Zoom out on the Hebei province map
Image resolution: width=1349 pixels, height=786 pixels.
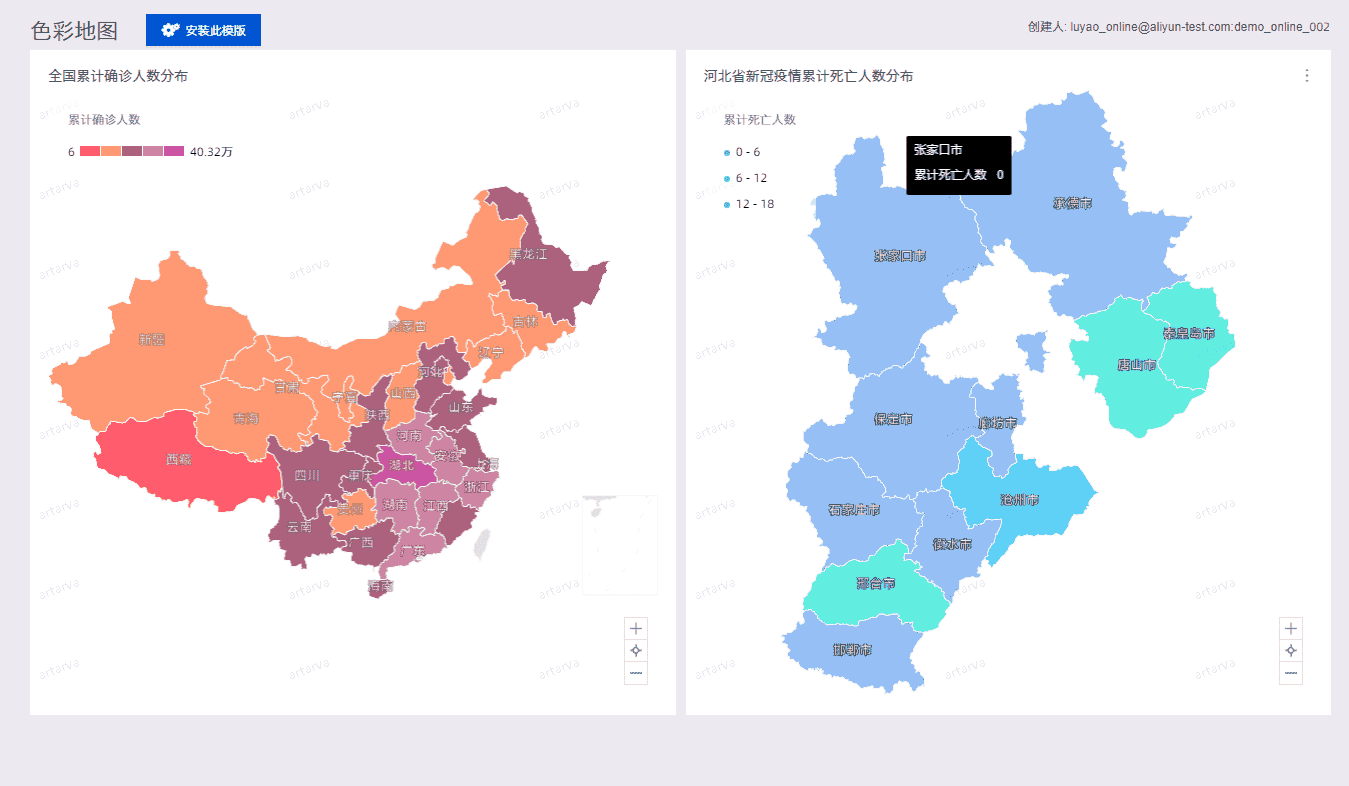tap(1291, 673)
